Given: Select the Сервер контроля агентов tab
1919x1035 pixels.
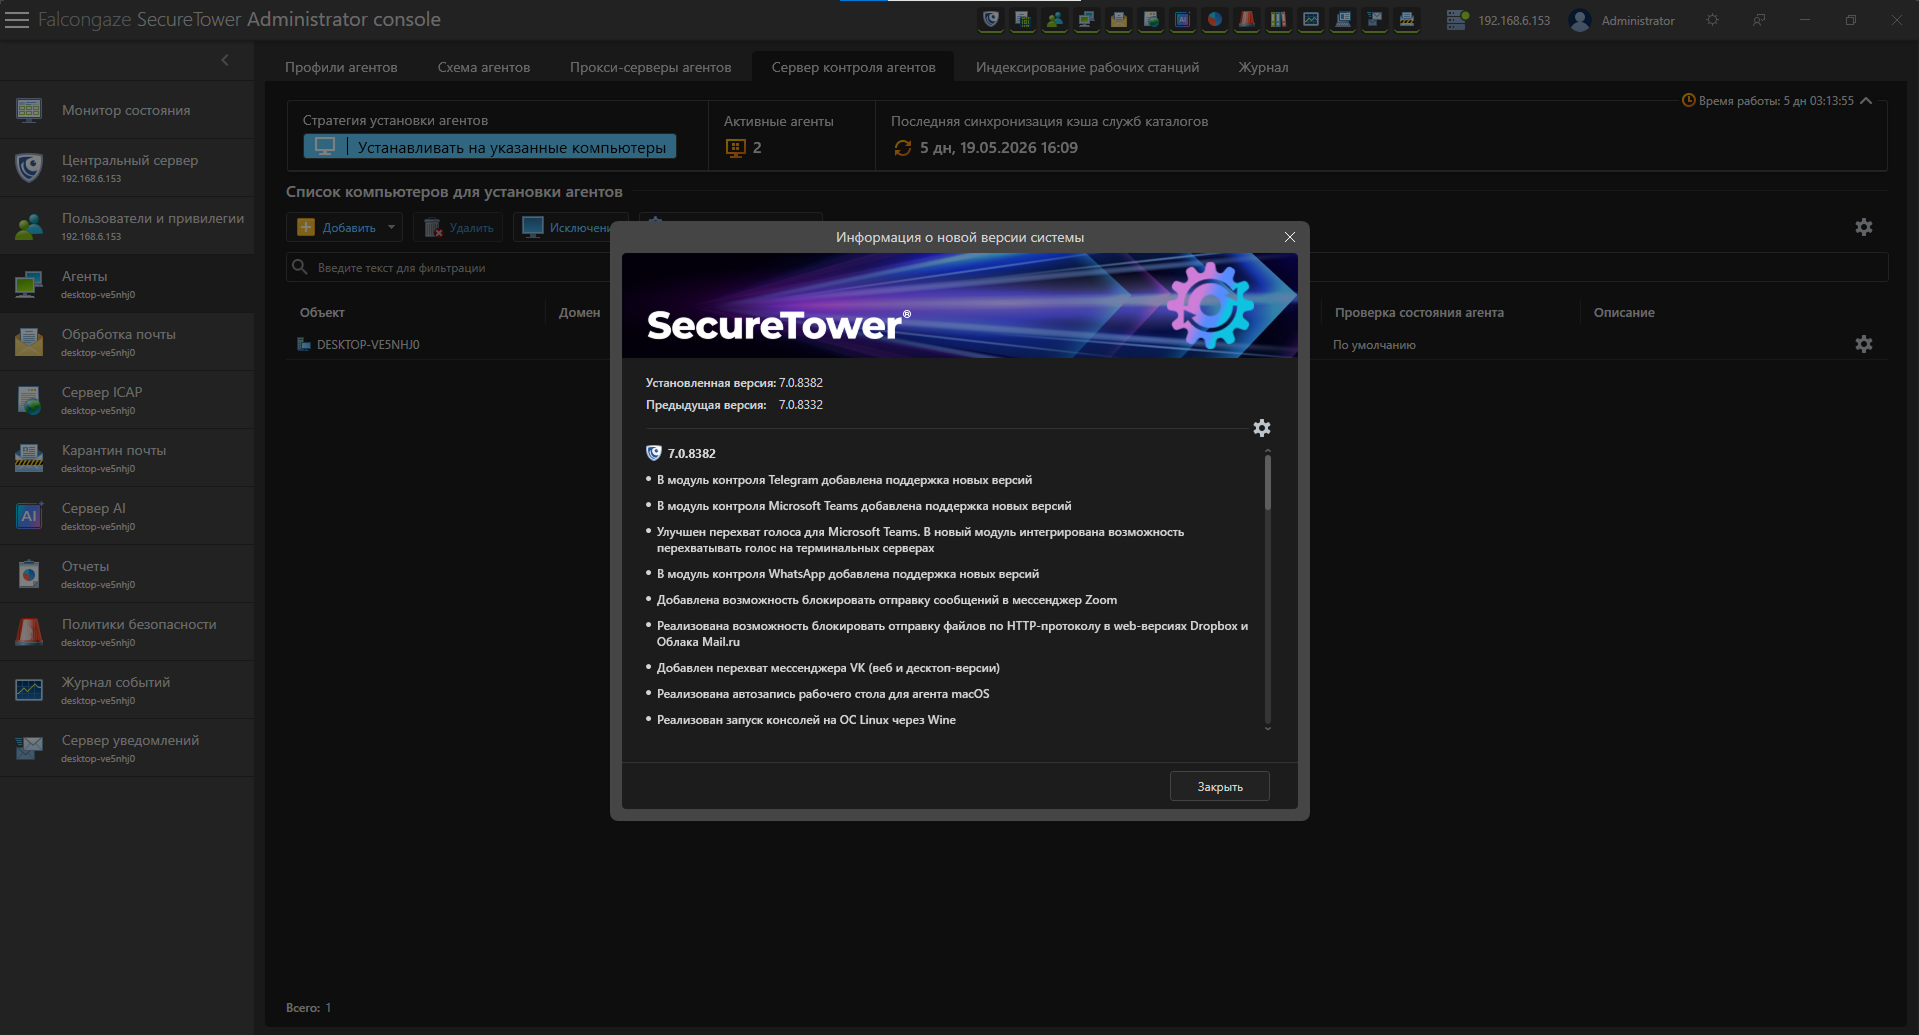Looking at the screenshot, I should (x=854, y=67).
